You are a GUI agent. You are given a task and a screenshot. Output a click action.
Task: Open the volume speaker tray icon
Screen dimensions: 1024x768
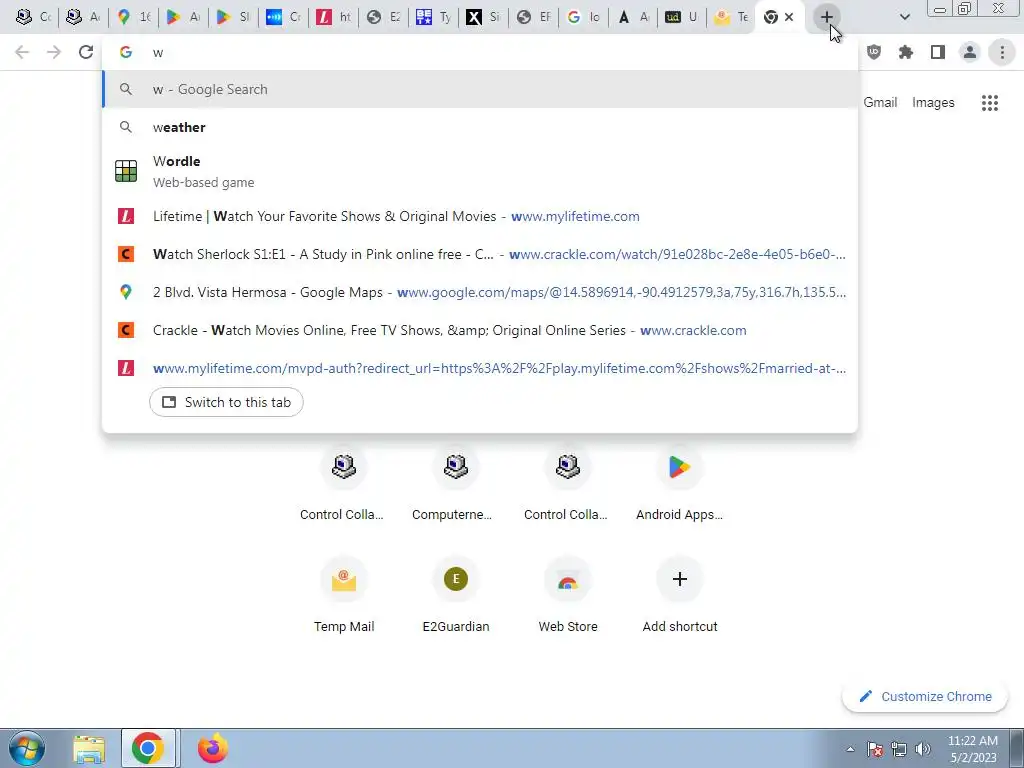pos(923,749)
